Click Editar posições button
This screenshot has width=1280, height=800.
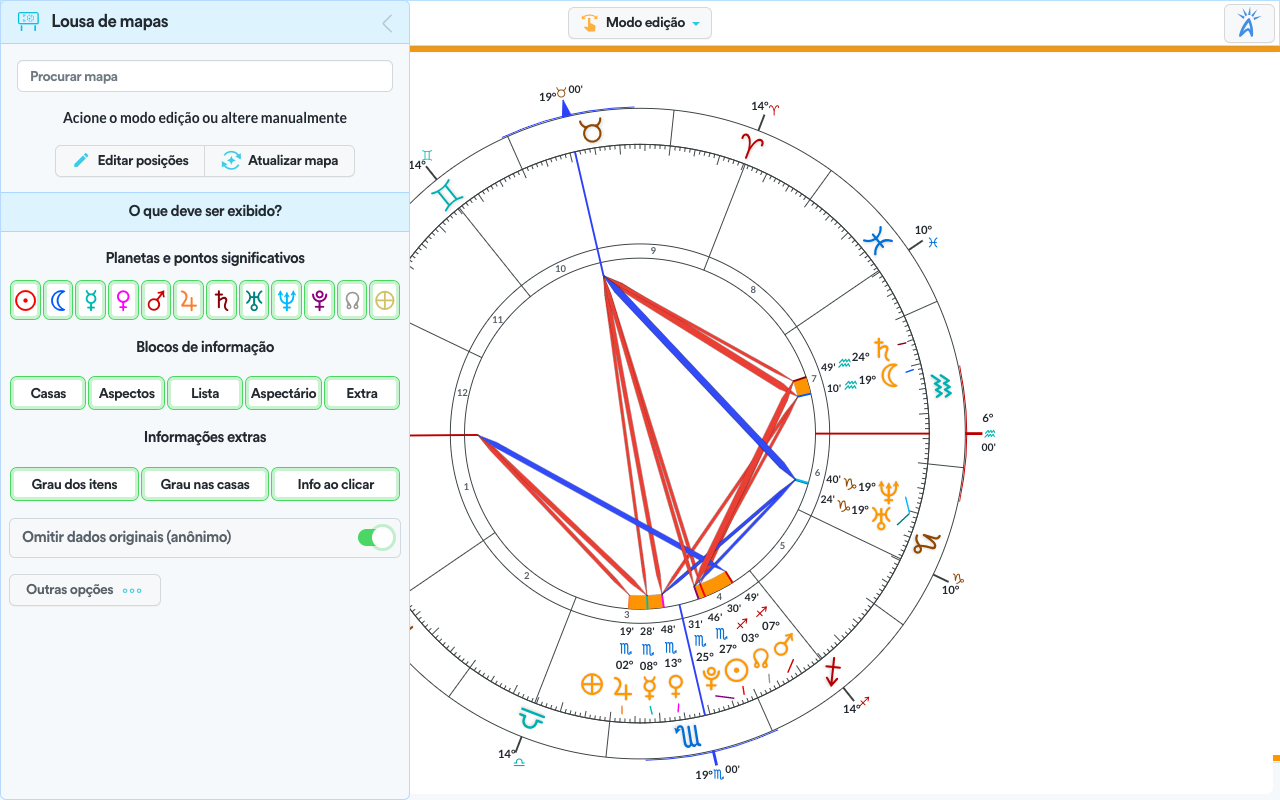(x=130, y=161)
